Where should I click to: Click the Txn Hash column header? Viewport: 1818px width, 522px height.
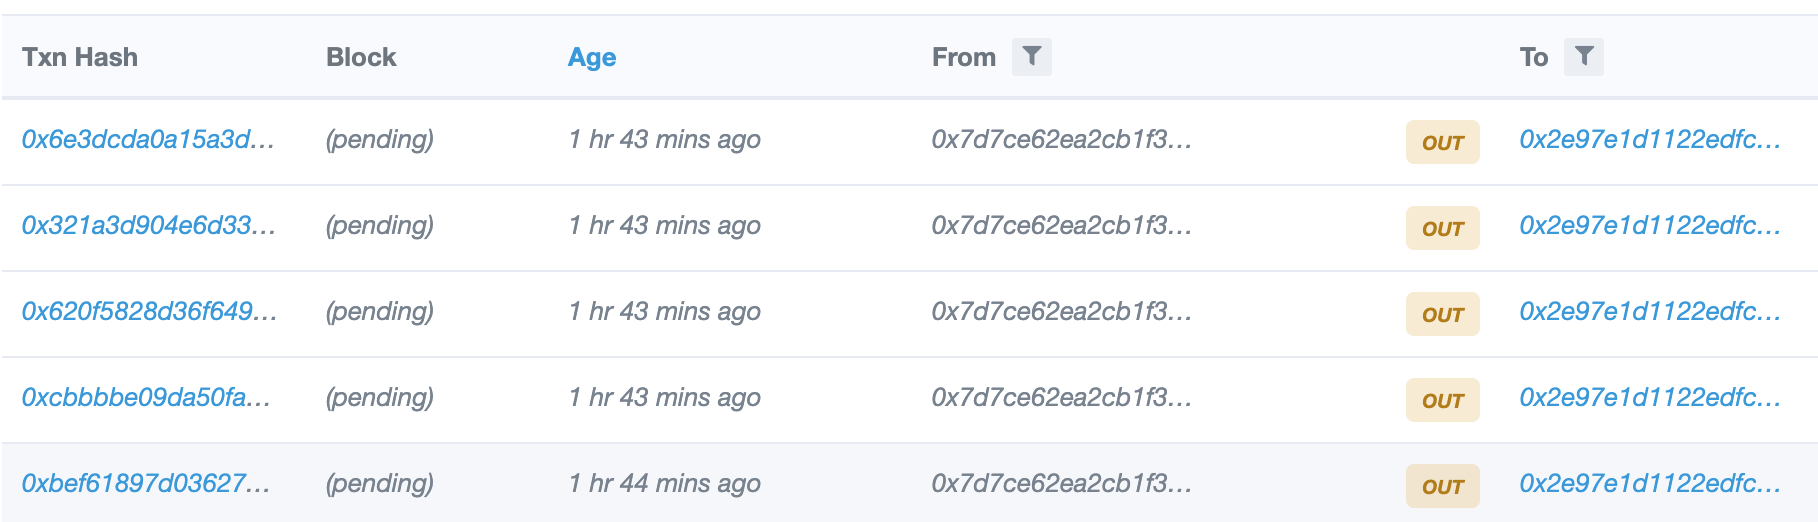click(x=80, y=57)
